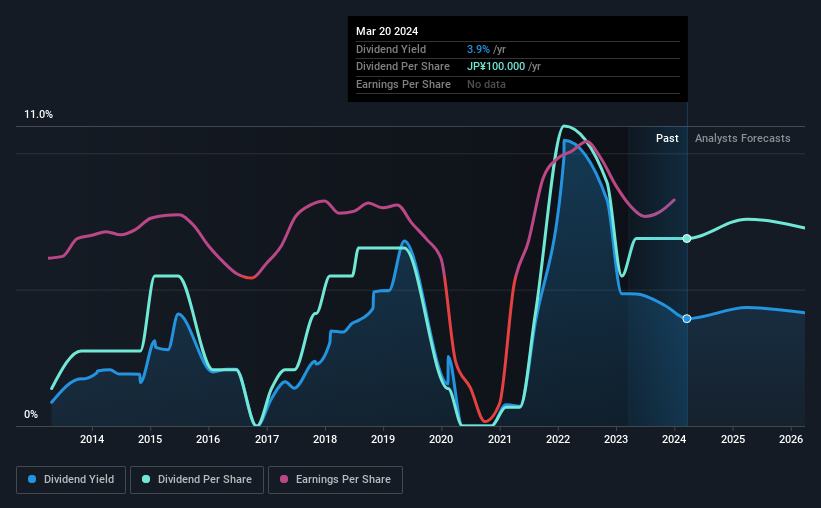Click the 11.0% y-axis label
Screen dimensions: 821x508
click(x=38, y=115)
